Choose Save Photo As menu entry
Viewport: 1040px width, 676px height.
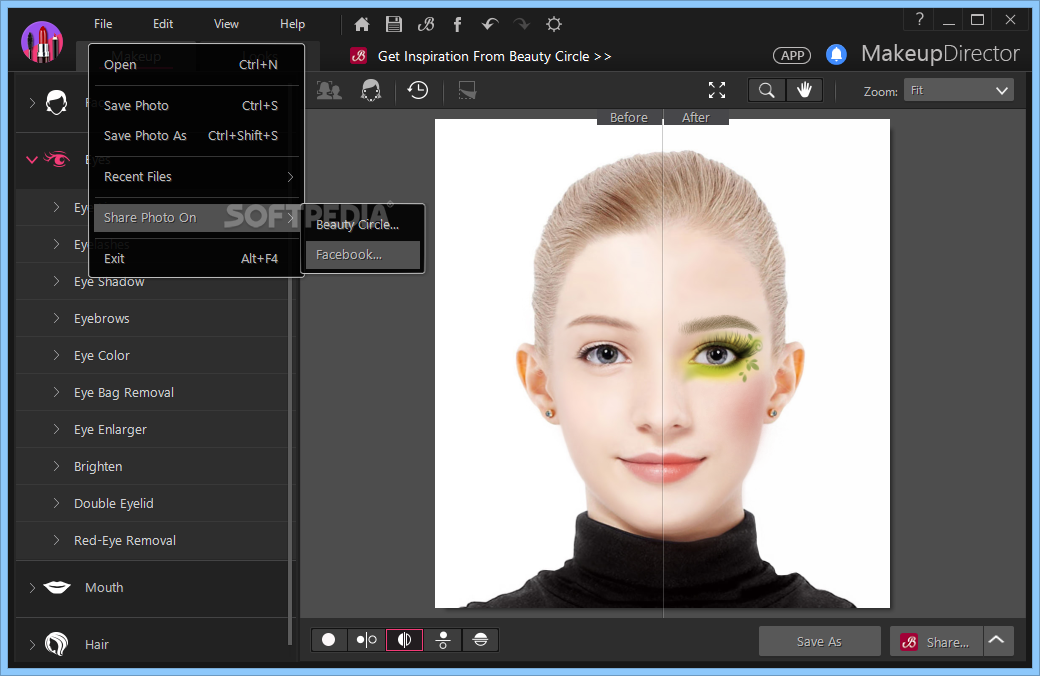[197, 135]
